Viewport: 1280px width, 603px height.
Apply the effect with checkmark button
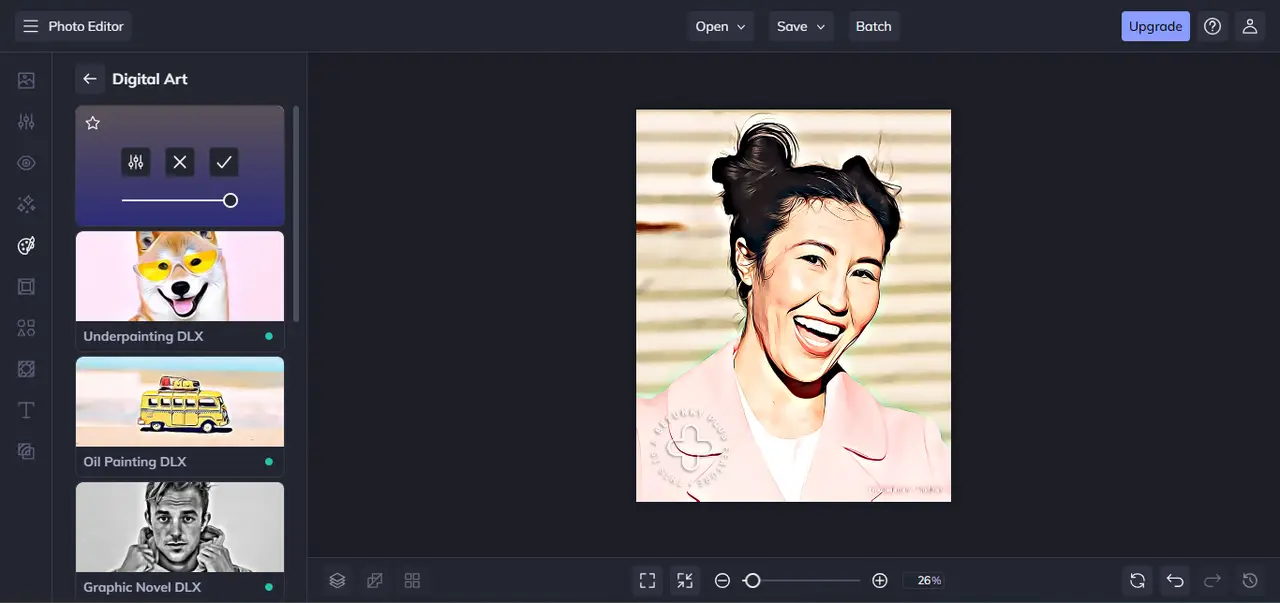224,162
